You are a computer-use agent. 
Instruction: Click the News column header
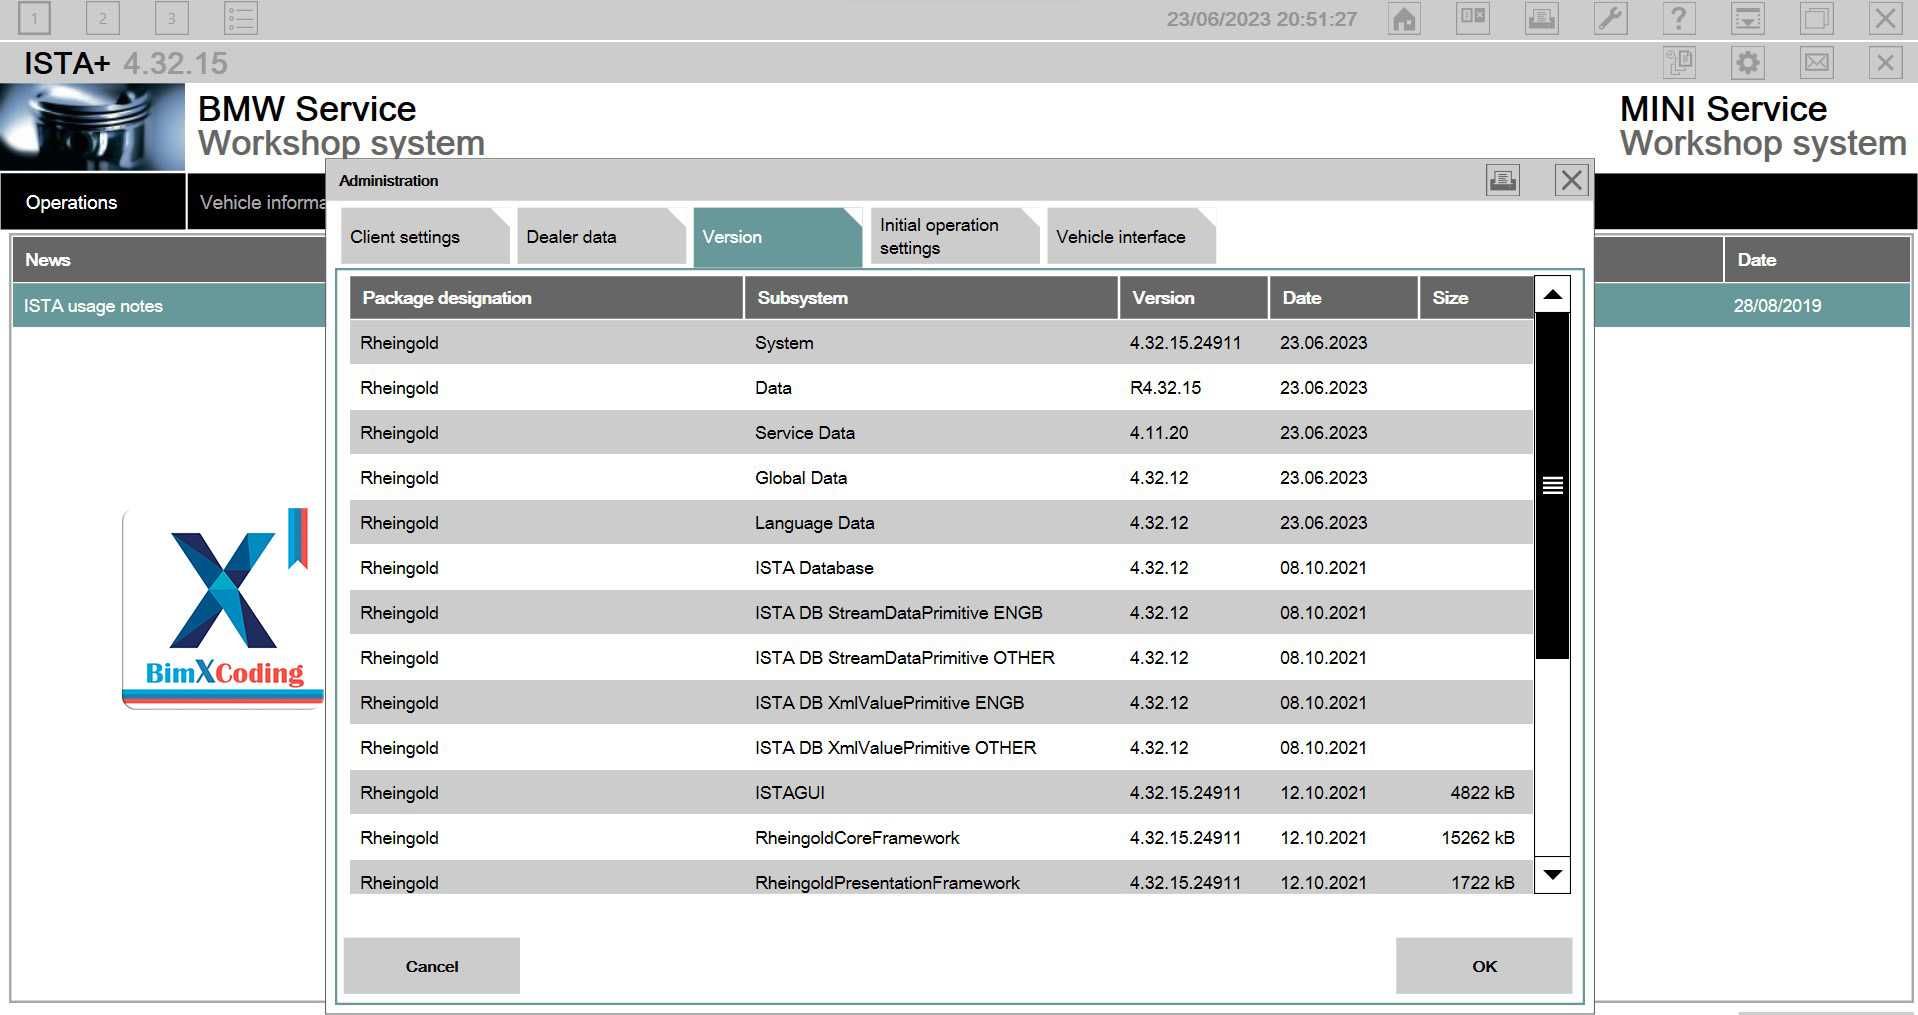click(169, 260)
